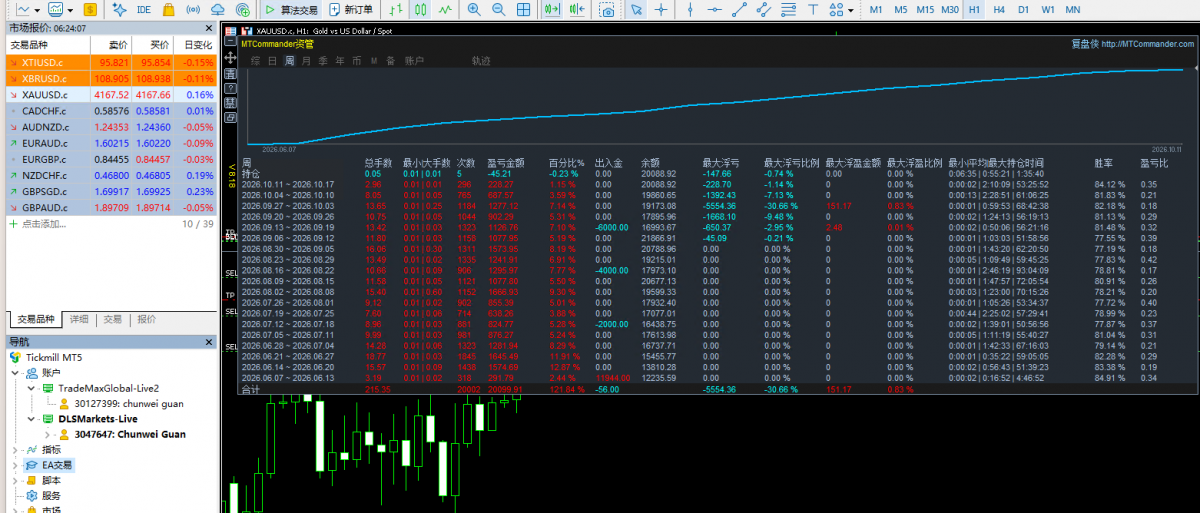Select account 30127399: chunwei guan
This screenshot has width=1200, height=513.
(128, 403)
